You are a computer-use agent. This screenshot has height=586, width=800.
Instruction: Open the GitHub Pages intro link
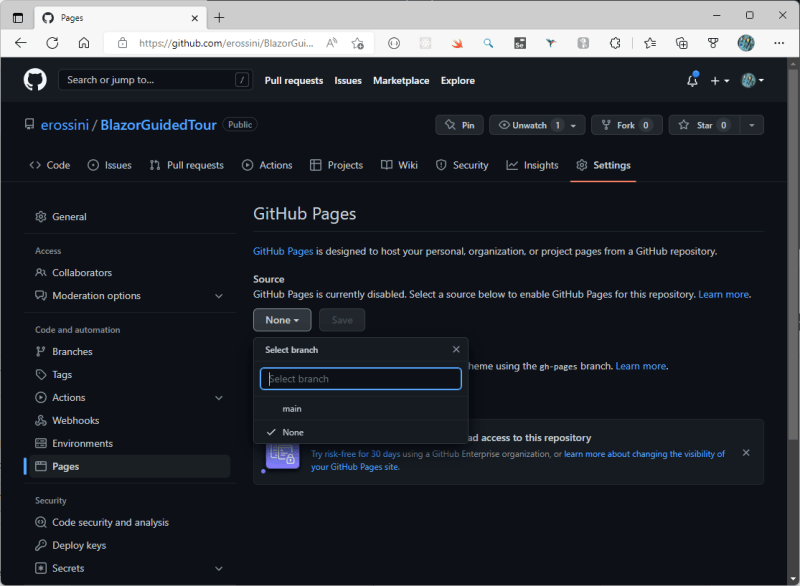click(x=283, y=251)
